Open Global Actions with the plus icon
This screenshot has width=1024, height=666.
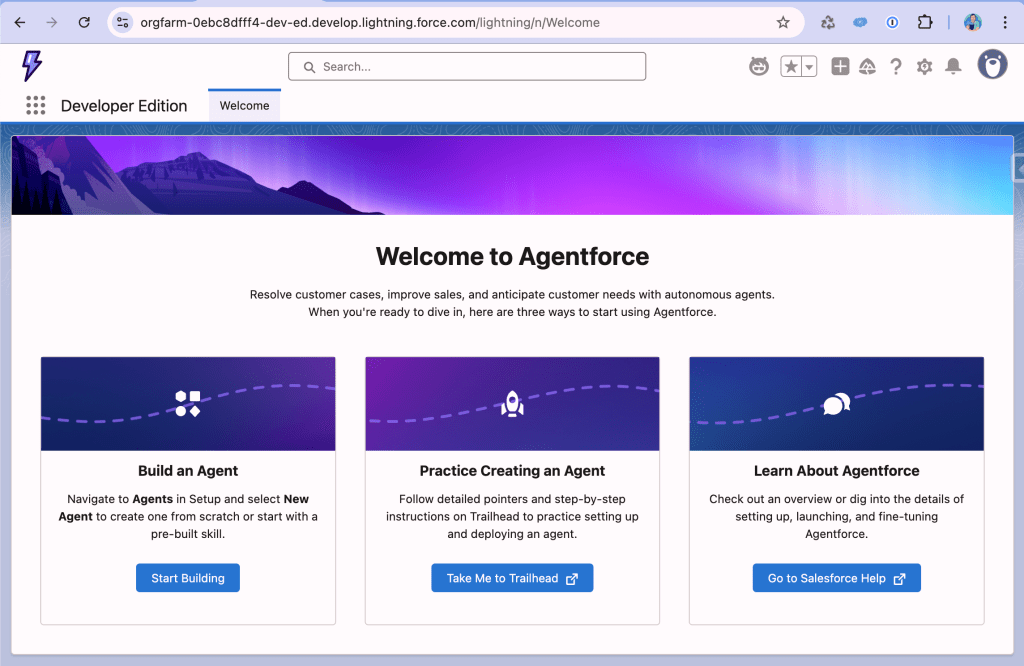coord(840,65)
